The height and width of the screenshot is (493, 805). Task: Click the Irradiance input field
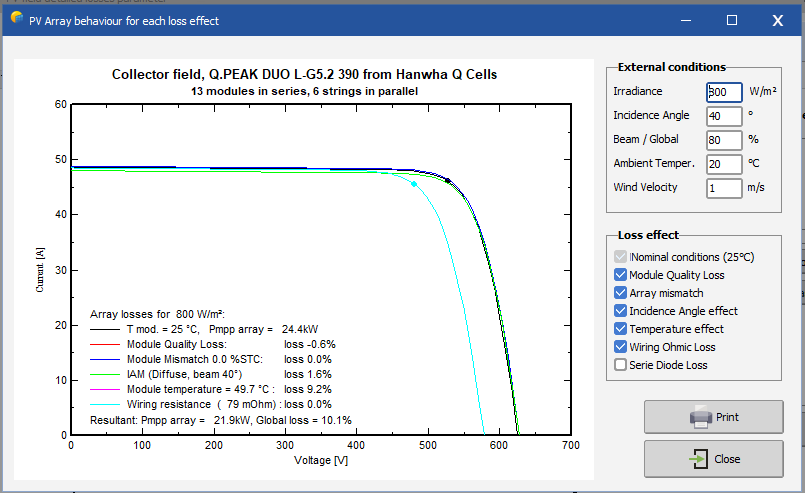(x=724, y=92)
